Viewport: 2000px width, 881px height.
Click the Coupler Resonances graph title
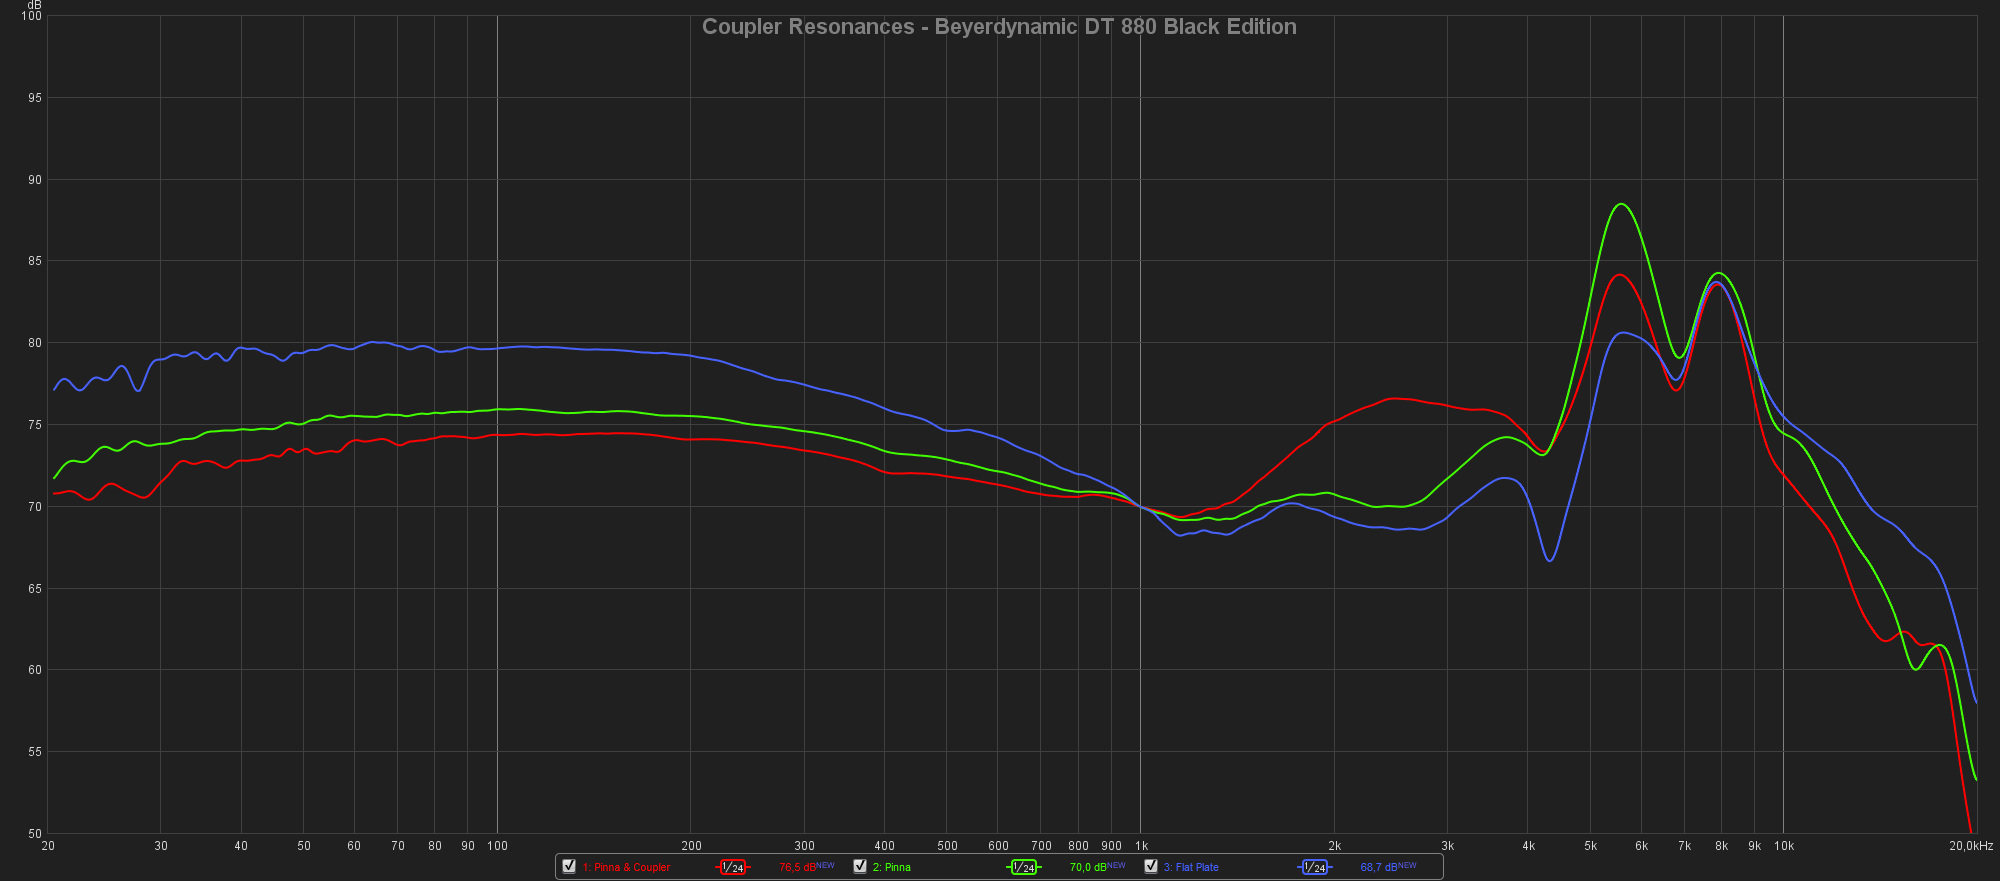(x=999, y=27)
